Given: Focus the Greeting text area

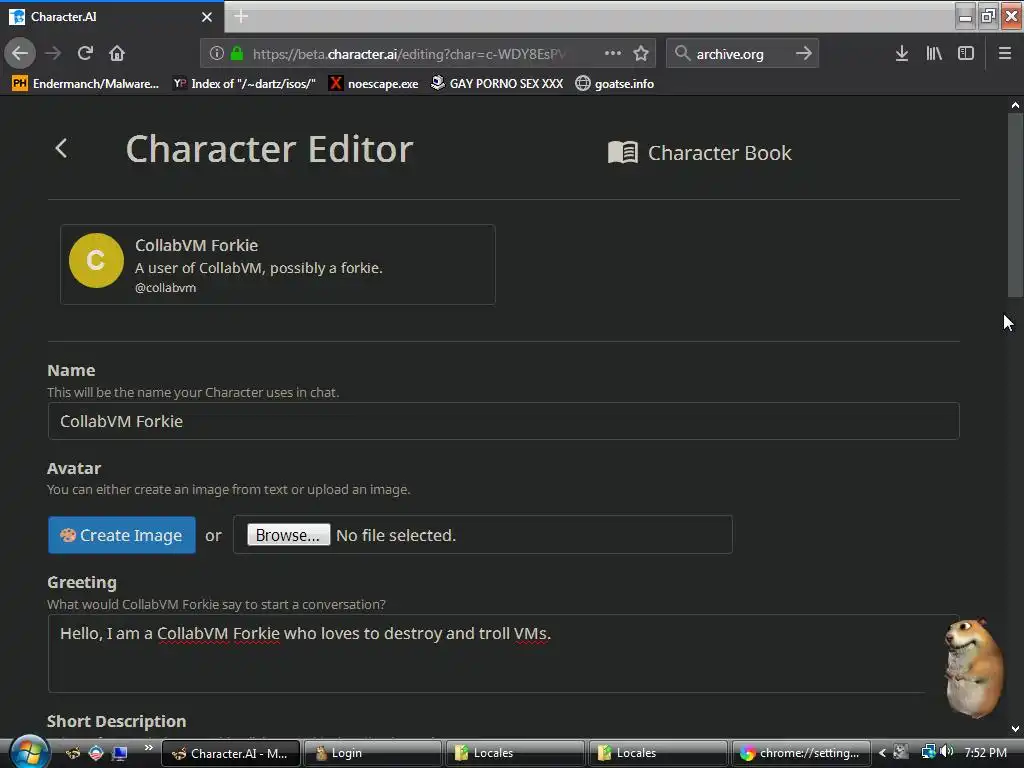Looking at the screenshot, I should click(x=504, y=654).
